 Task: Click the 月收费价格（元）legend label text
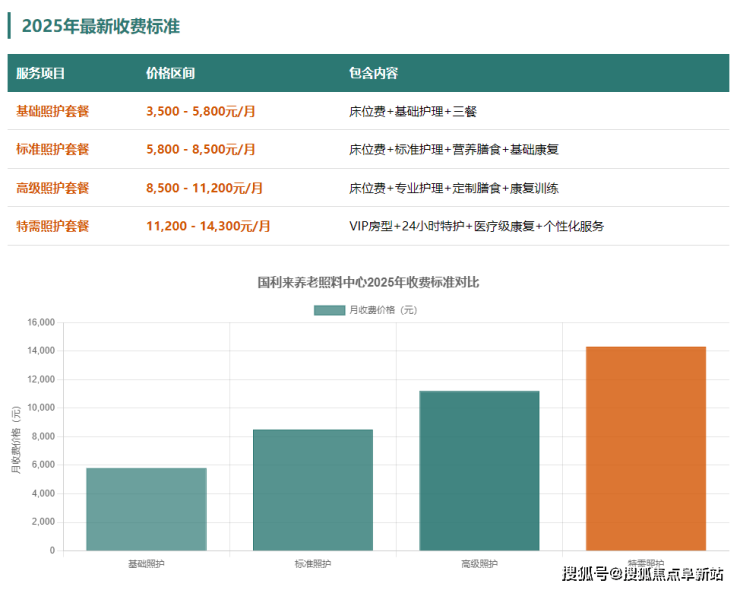[383, 310]
